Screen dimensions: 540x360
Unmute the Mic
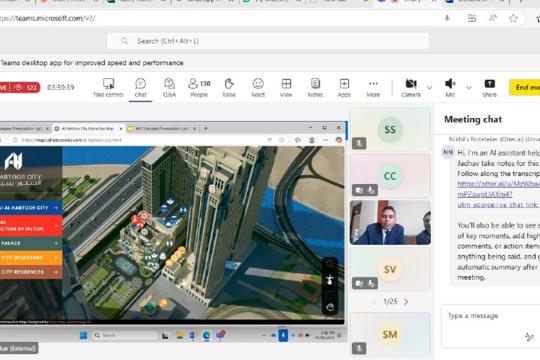point(450,88)
